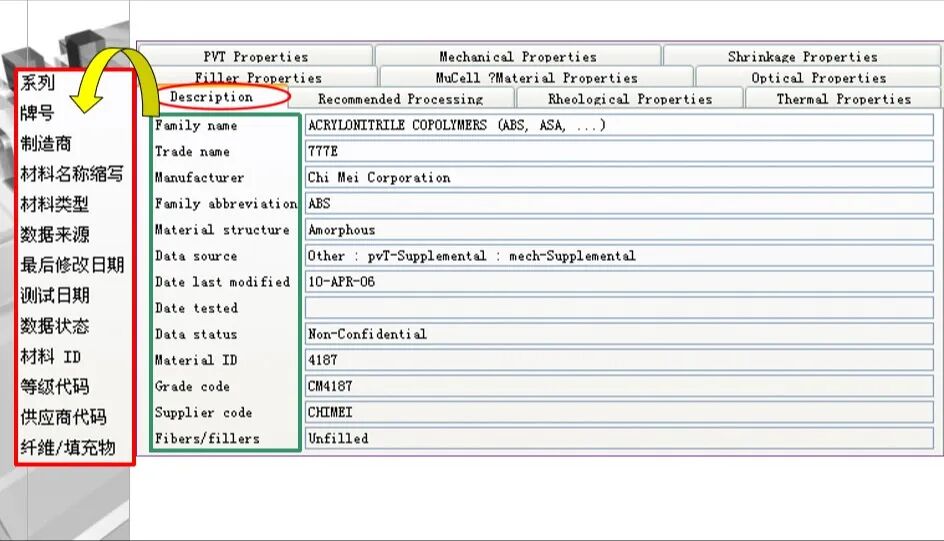Select the Manufacturer field Chi Mei Corporation
The height and width of the screenshot is (541, 944).
pos(618,178)
